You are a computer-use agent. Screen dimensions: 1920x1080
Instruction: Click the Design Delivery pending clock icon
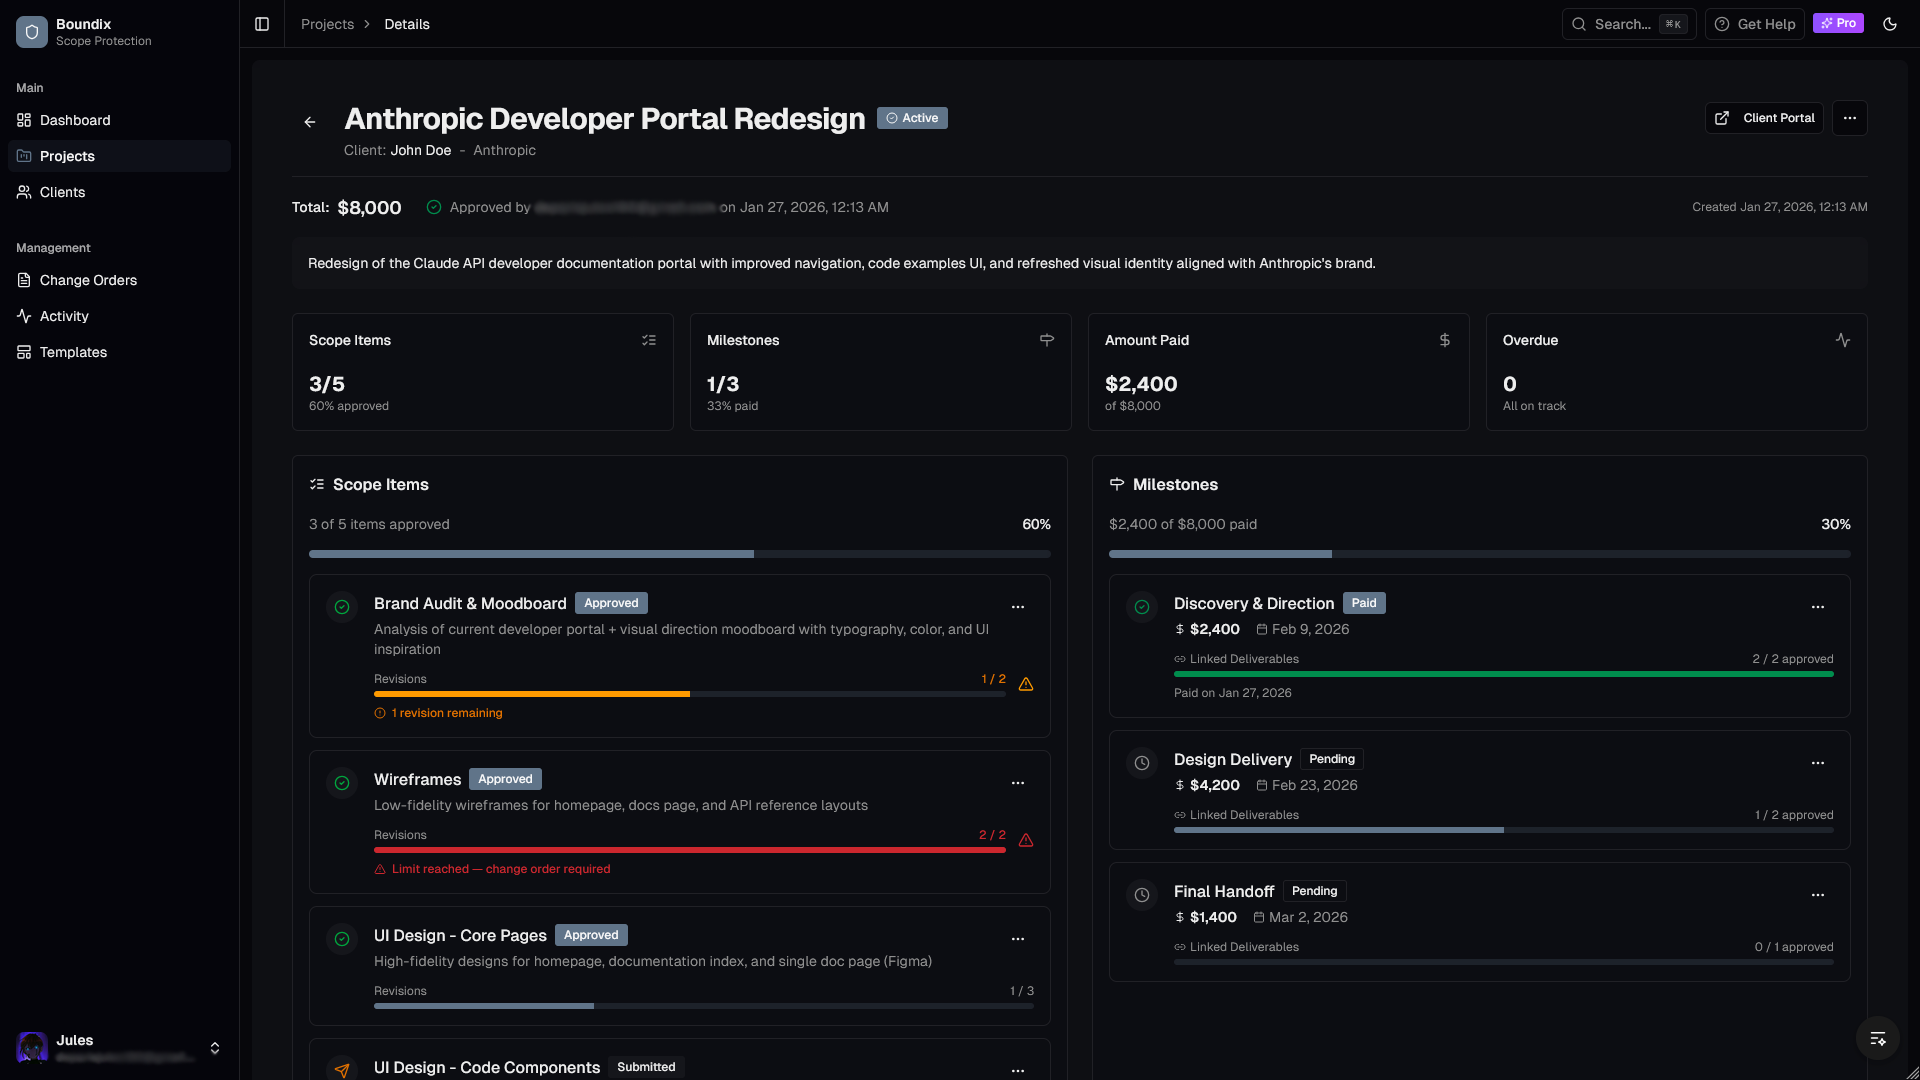pyautogui.click(x=1142, y=763)
